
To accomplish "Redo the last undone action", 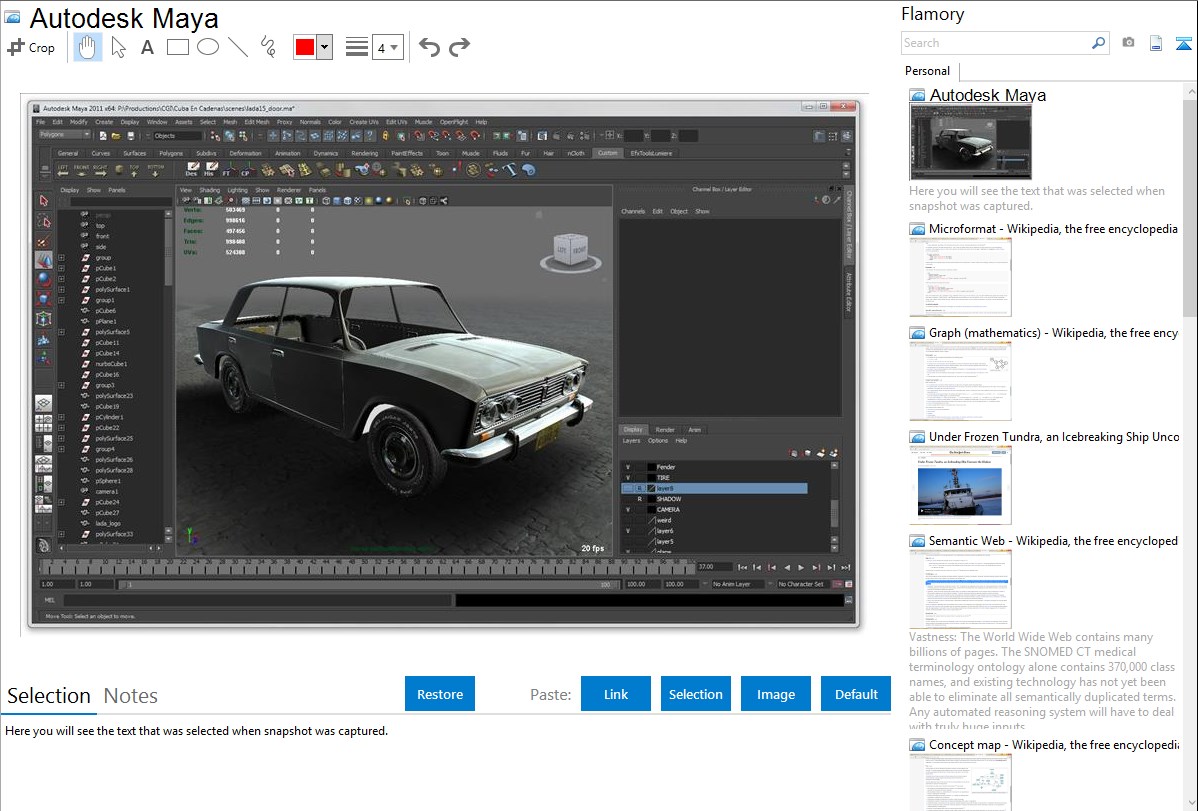I will [460, 47].
